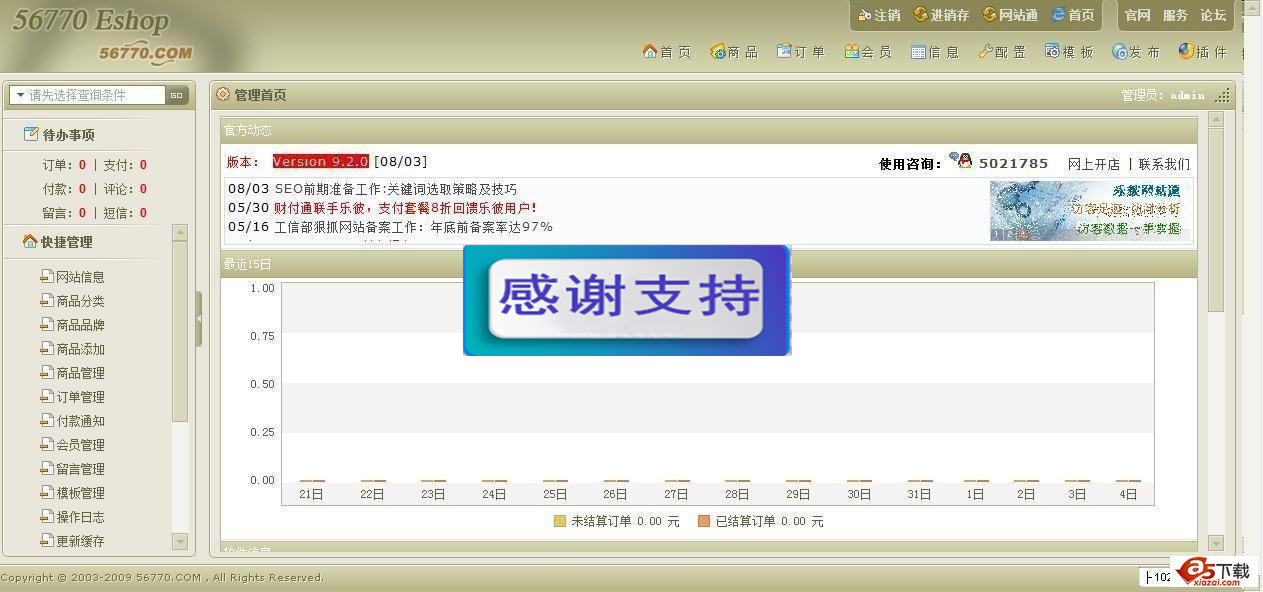1263x592 pixels.
Task: Click the 注销 logout icon at top
Action: pyautogui.click(x=865, y=15)
